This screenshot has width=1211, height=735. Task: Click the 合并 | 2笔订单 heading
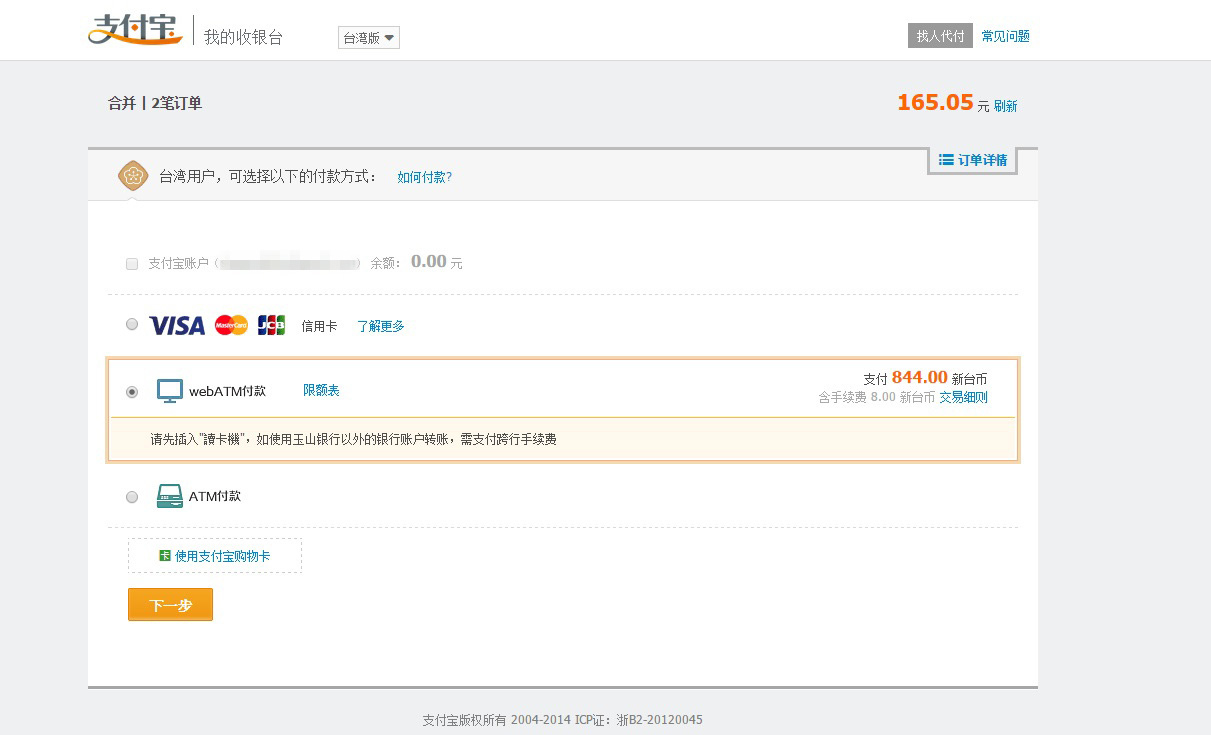155,103
